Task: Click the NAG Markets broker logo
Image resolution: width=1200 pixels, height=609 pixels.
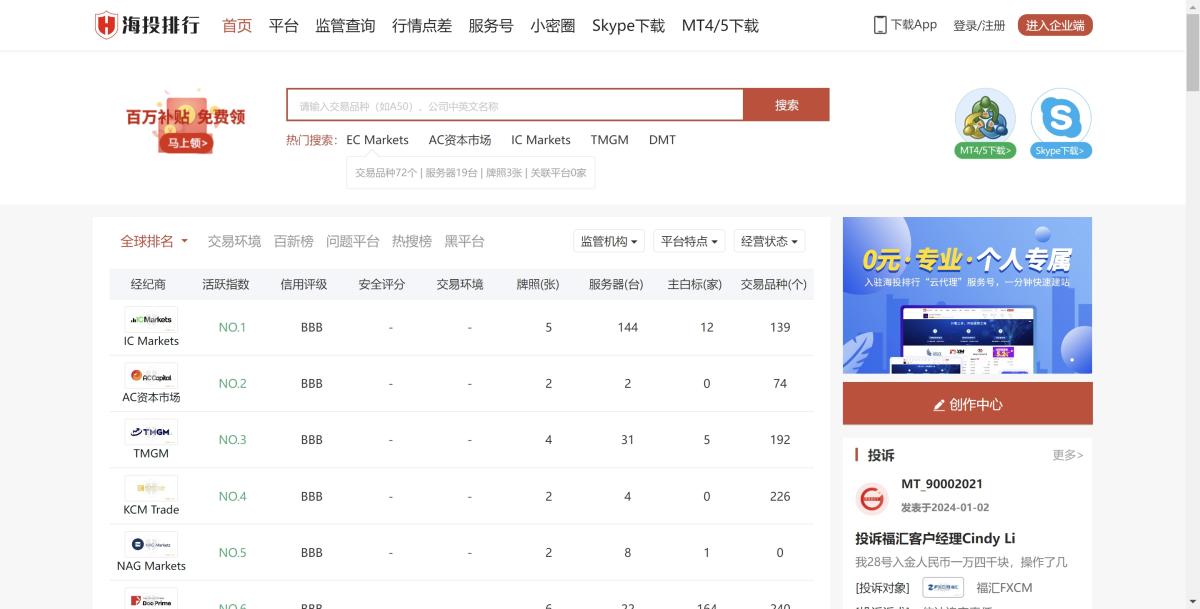Action: point(150,545)
